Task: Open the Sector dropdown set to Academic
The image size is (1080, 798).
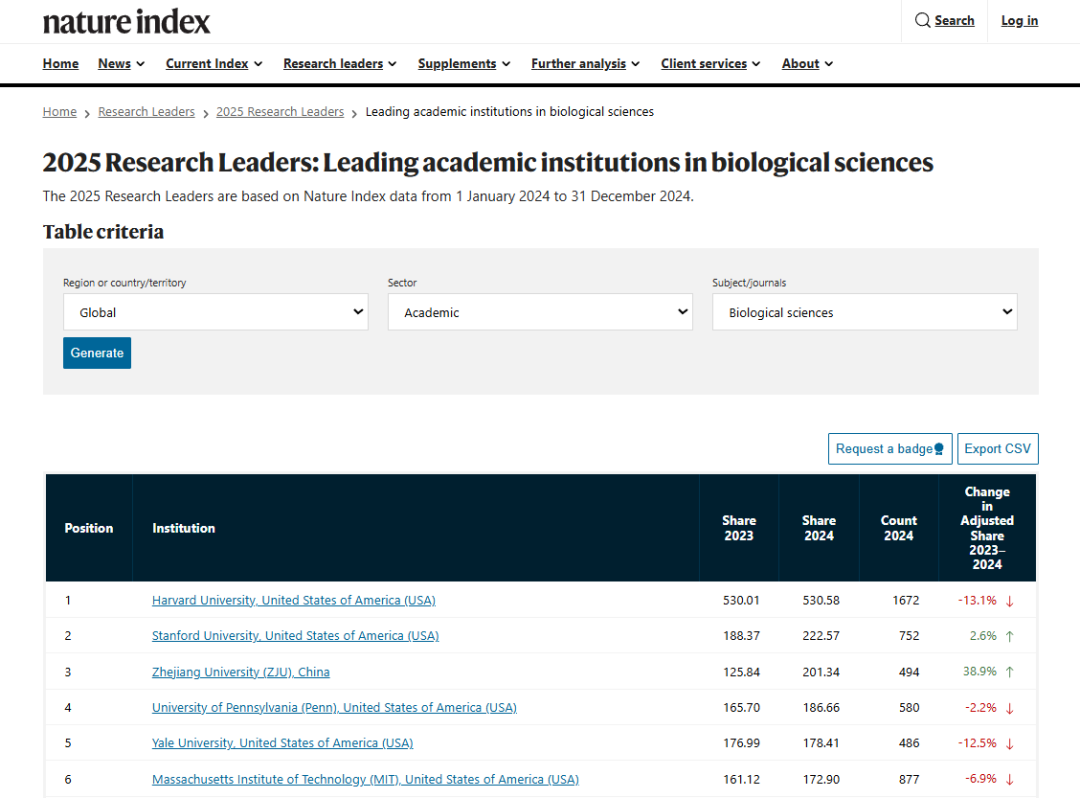Action: click(x=540, y=312)
